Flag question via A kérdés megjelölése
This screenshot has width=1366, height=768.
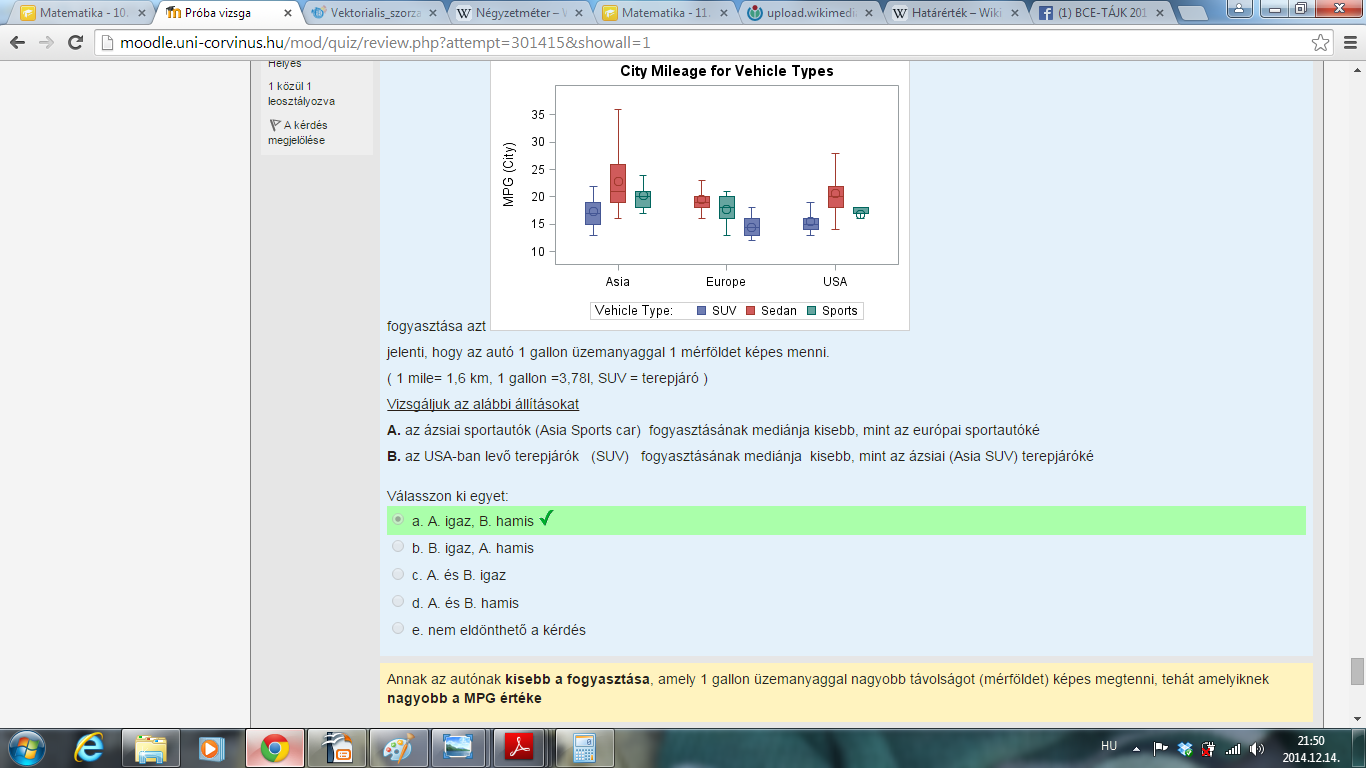pos(297,133)
